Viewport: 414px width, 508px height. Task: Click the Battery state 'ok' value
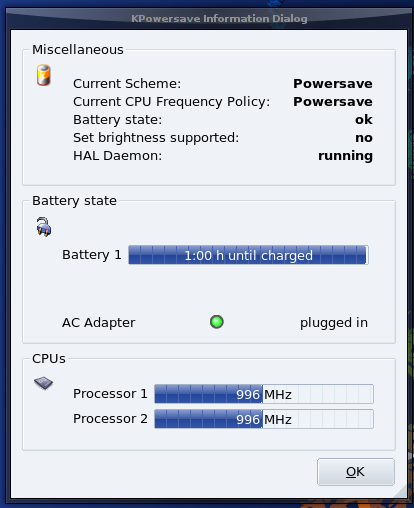point(364,120)
